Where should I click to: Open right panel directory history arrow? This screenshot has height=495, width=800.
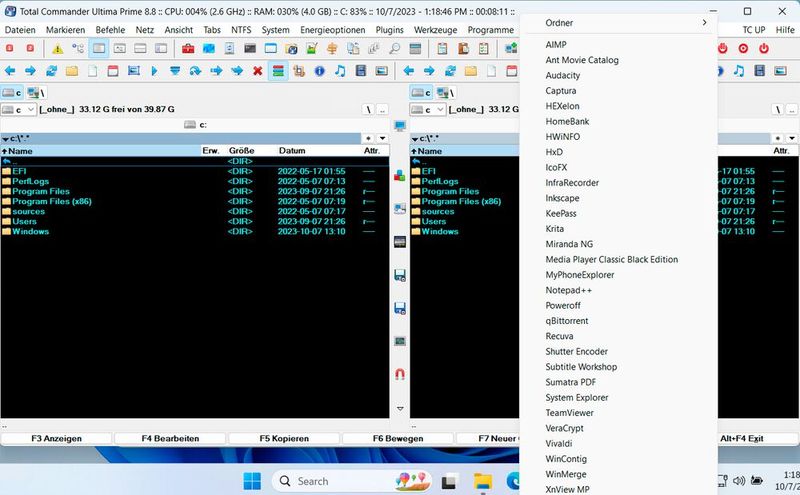pyautogui.click(x=792, y=138)
